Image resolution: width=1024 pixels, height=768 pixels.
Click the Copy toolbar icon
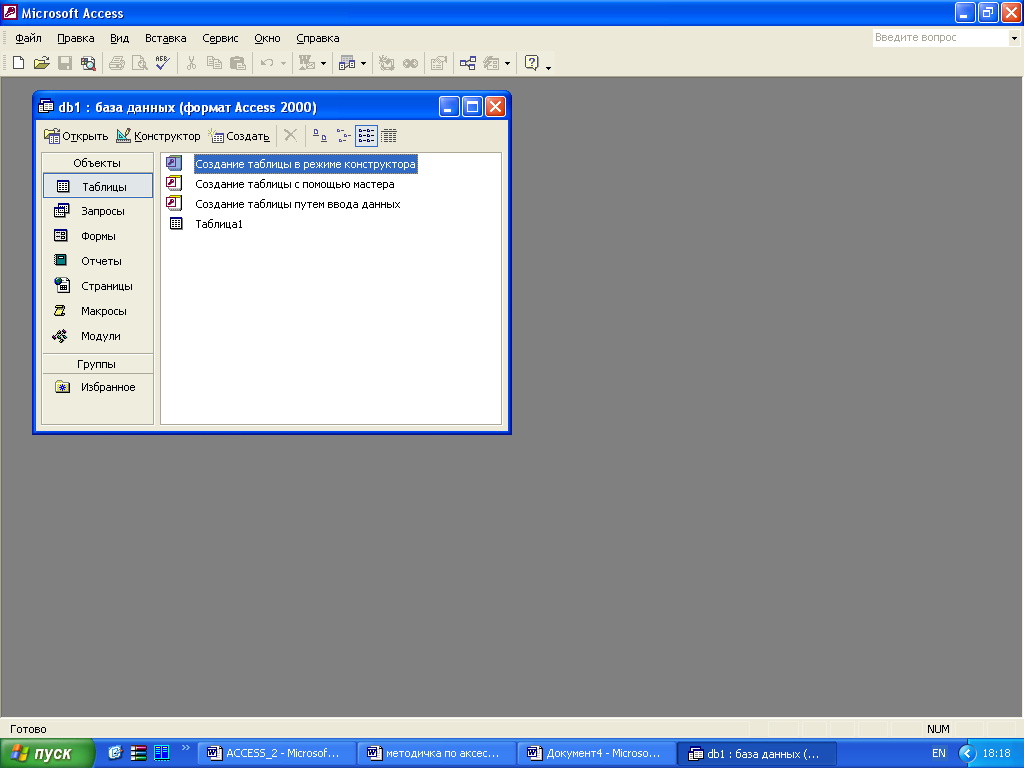click(214, 63)
